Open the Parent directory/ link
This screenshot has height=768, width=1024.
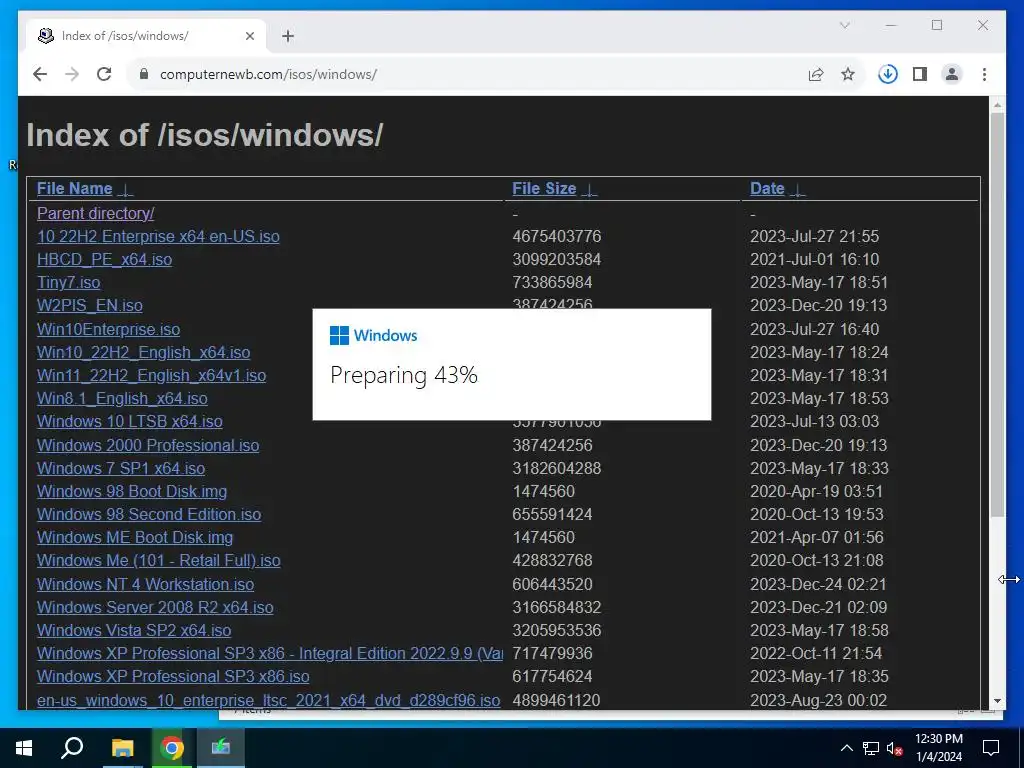coord(95,214)
